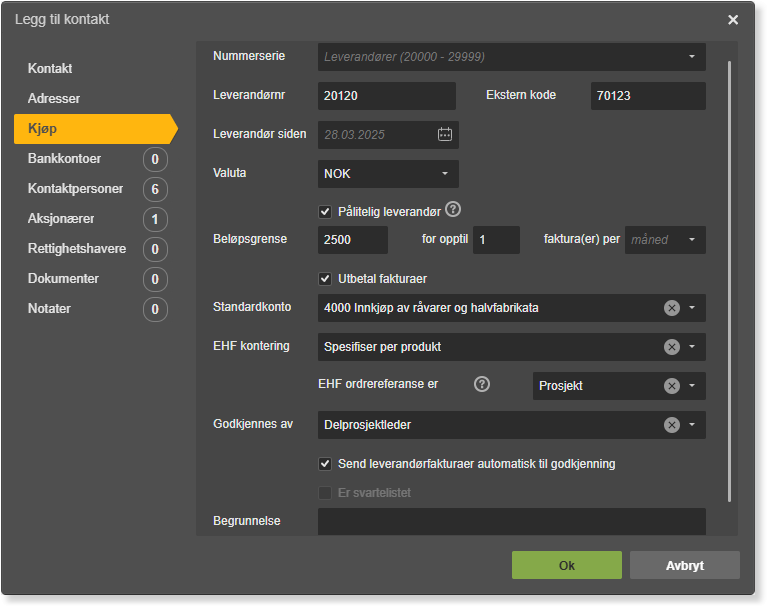Open the måned period dropdown

click(x=665, y=240)
